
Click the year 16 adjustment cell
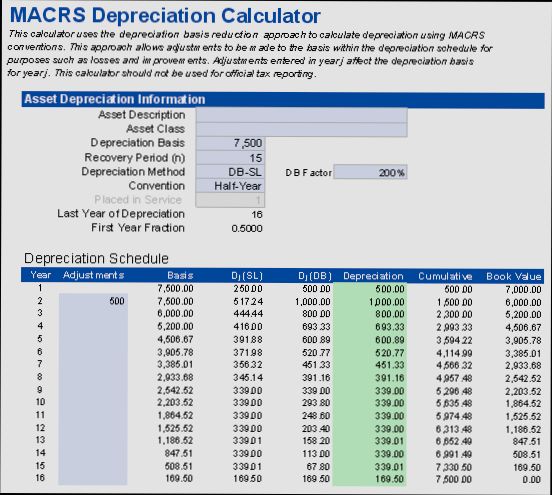(93, 478)
